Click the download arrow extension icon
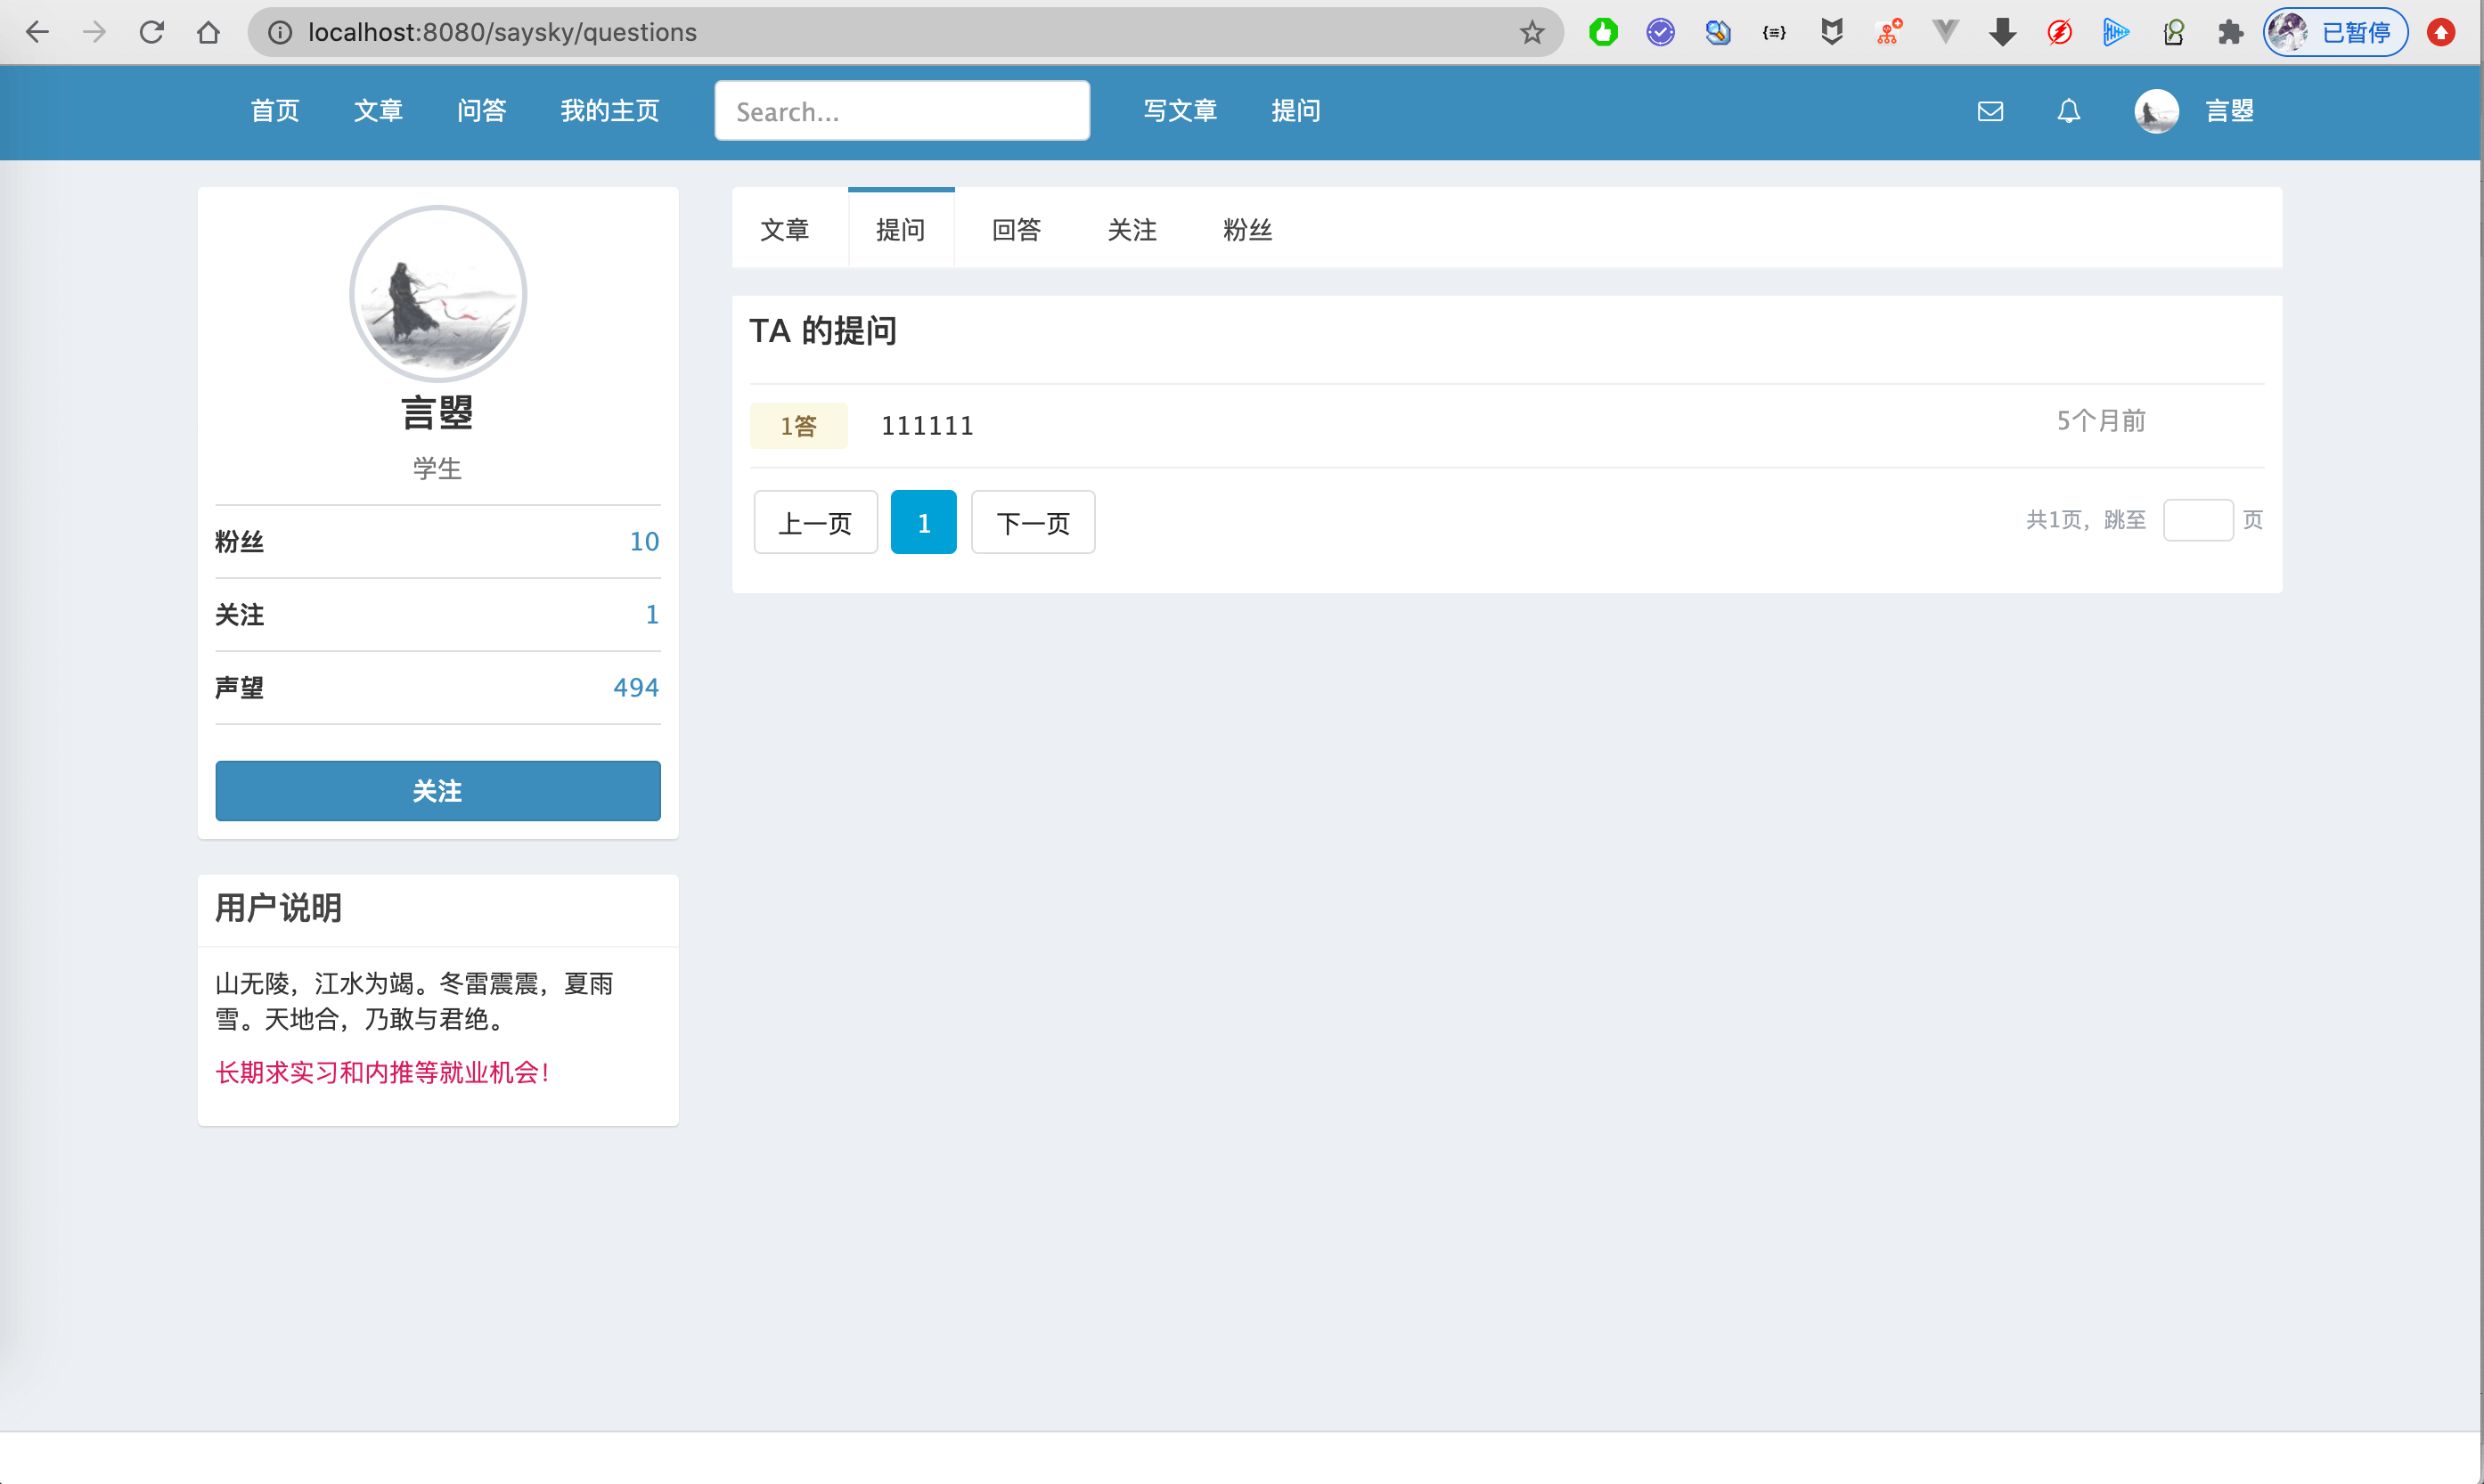This screenshot has height=1484, width=2484. click(x=2003, y=32)
